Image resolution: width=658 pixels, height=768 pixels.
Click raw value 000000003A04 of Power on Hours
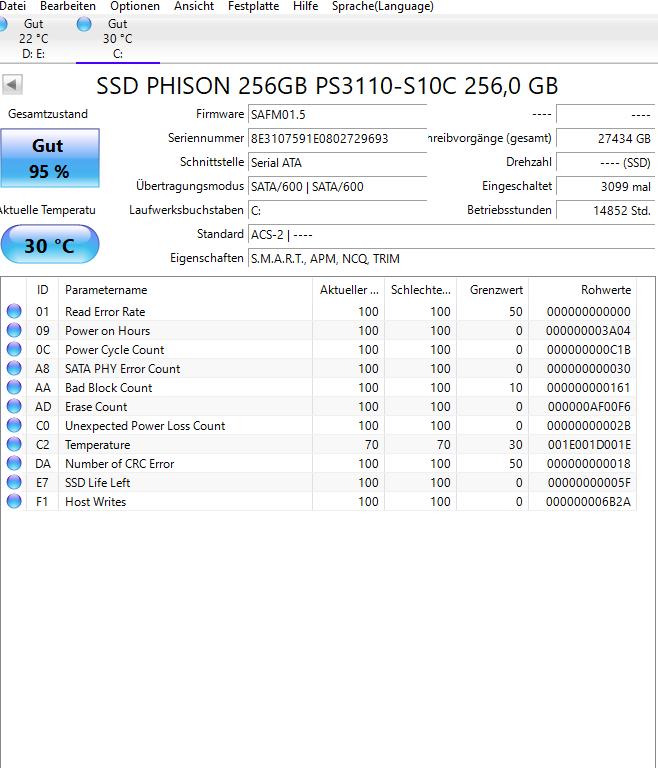[588, 331]
